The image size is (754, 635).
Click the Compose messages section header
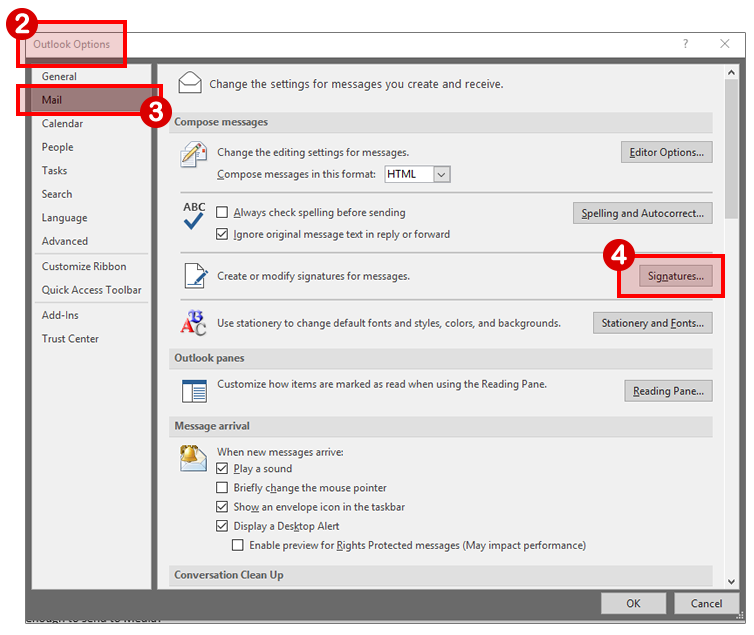[x=440, y=122]
